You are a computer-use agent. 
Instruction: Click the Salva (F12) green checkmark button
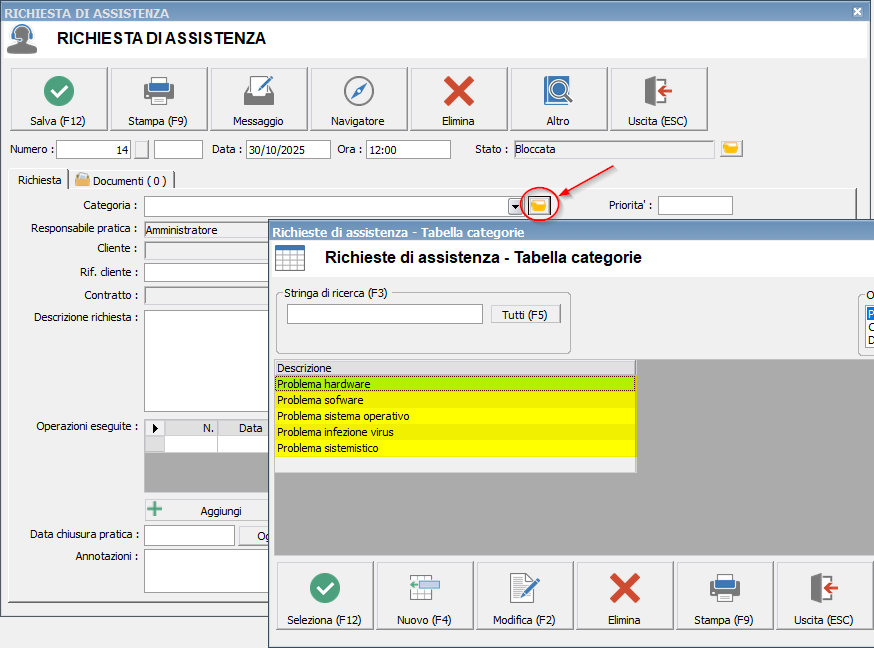[x=59, y=99]
